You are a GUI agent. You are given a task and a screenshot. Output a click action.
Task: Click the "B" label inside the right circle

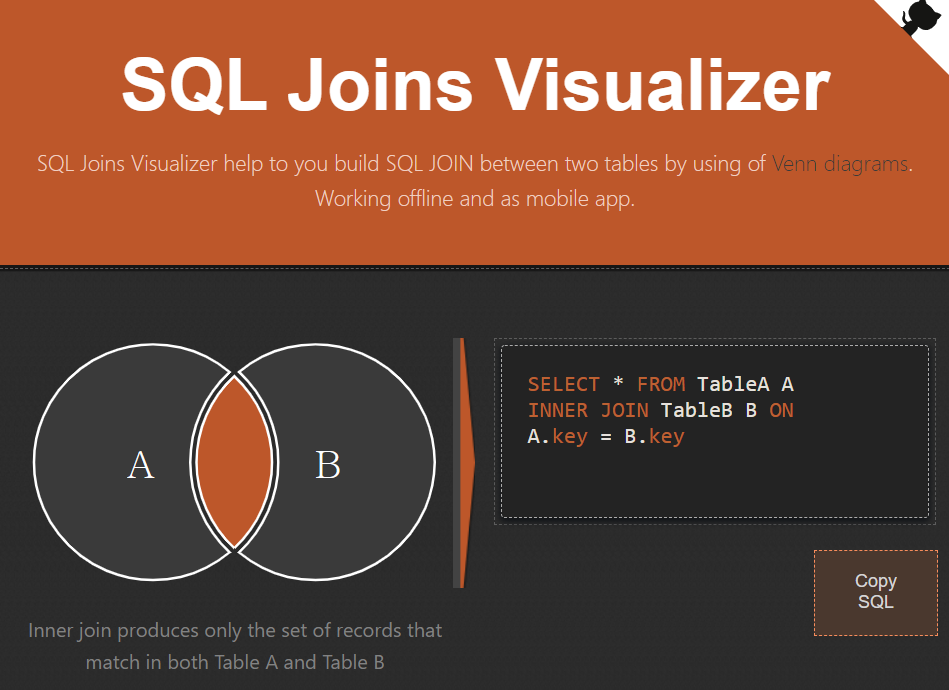click(x=327, y=465)
